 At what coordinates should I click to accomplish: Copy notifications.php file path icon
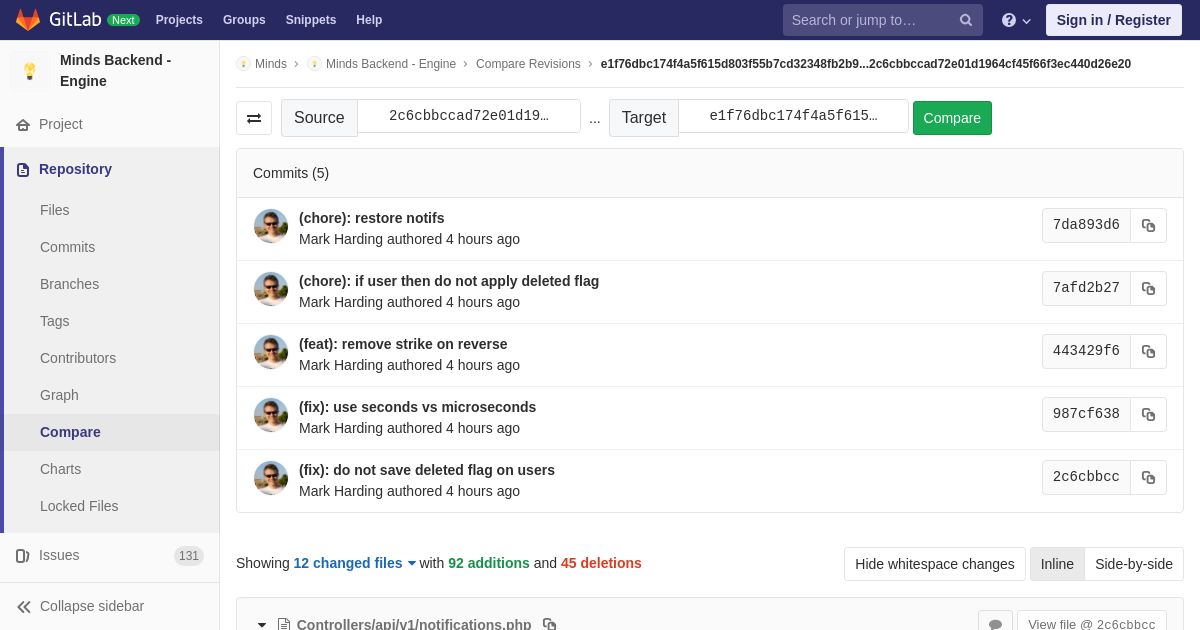coord(549,624)
